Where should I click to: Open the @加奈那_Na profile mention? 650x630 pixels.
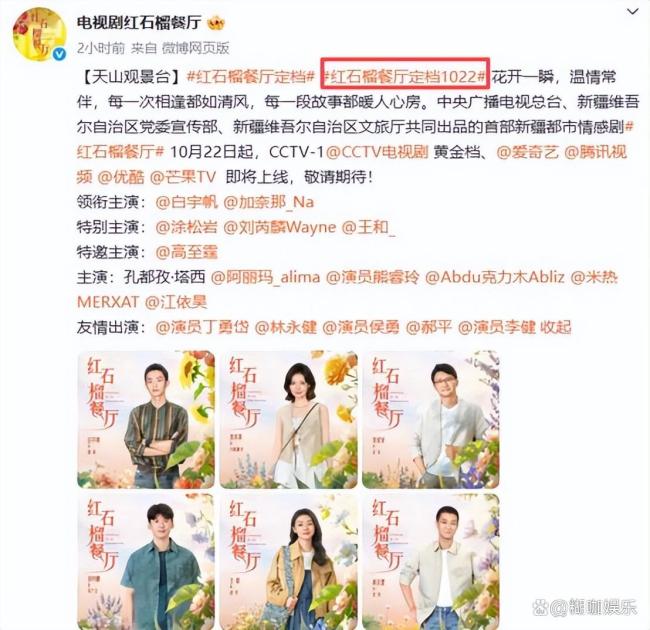click(x=269, y=202)
